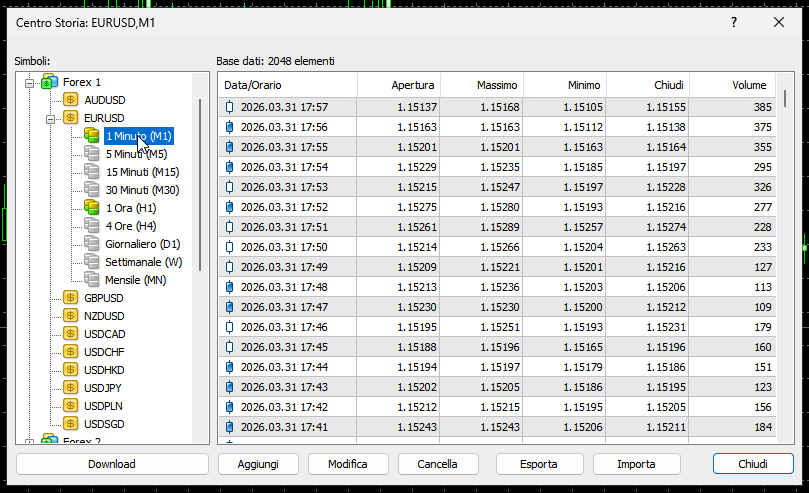
Task: Click the USDCAD dollar coin icon
Action: [71, 334]
